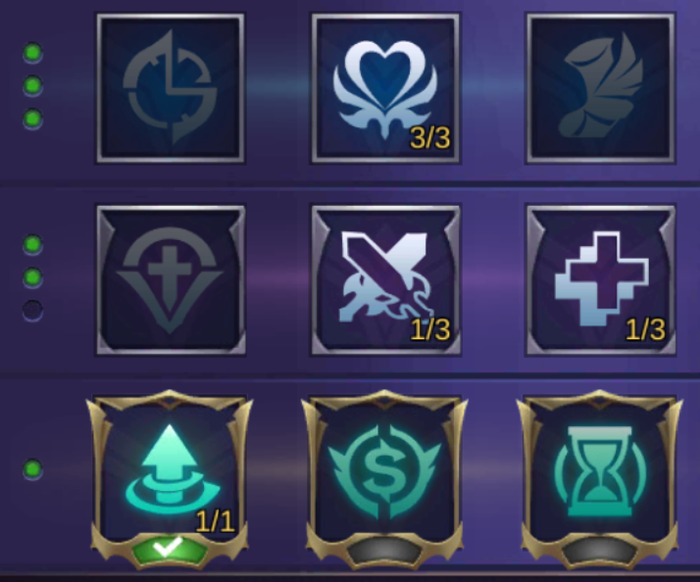Image resolution: width=700 pixels, height=582 pixels.
Task: Select the hourglass core talent
Action: point(600,473)
